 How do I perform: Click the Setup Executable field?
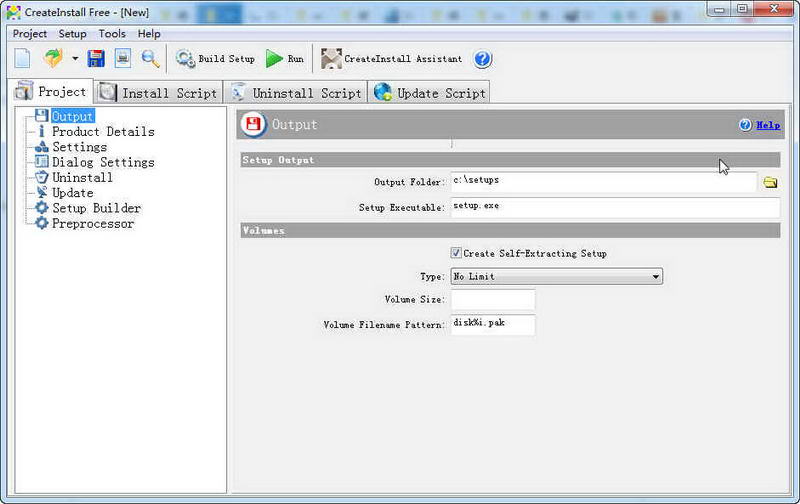click(615, 208)
